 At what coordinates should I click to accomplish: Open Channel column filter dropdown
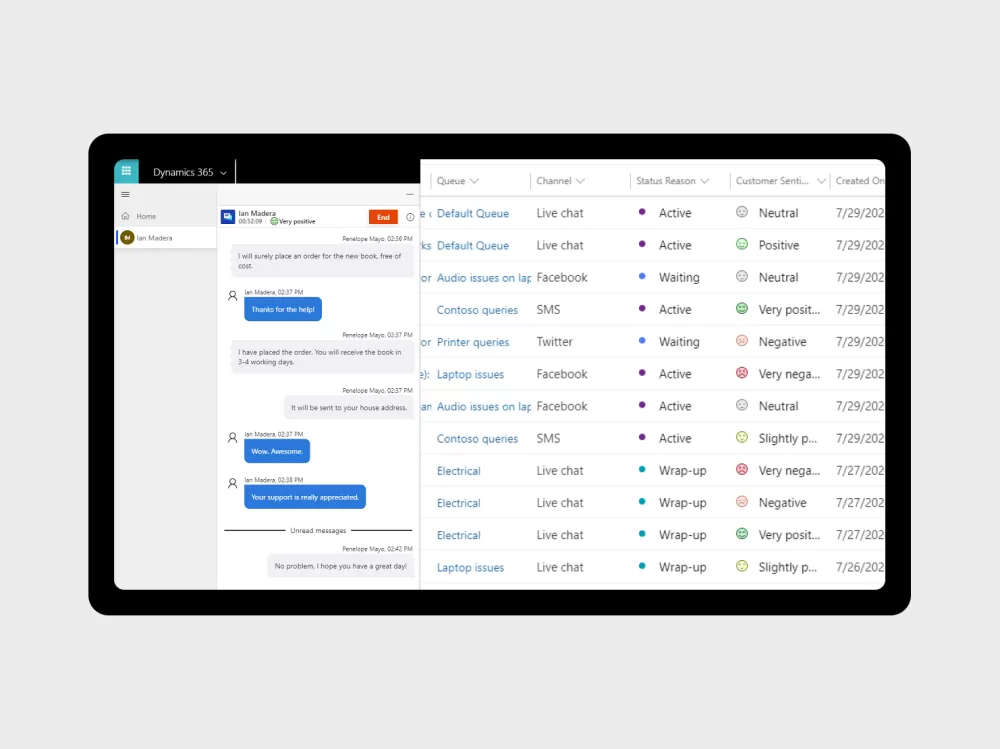[x=580, y=181]
